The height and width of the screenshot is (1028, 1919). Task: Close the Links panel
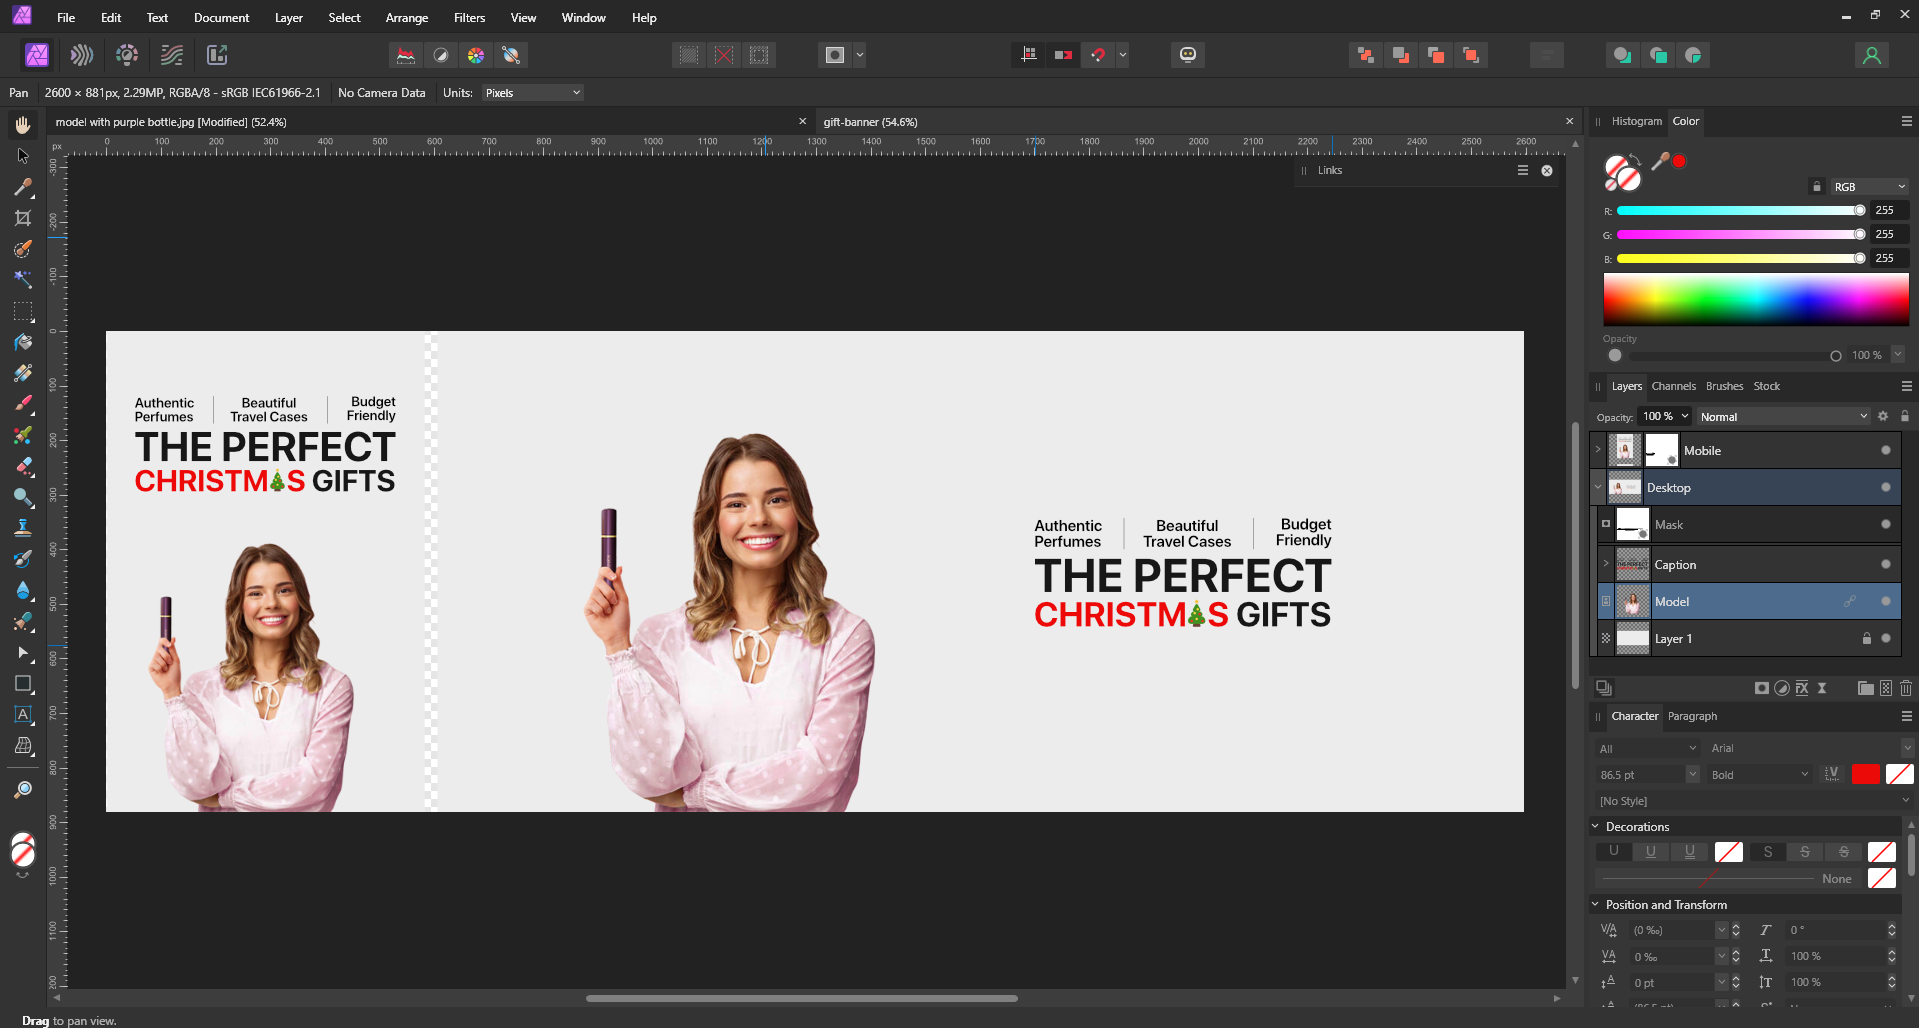pyautogui.click(x=1547, y=171)
